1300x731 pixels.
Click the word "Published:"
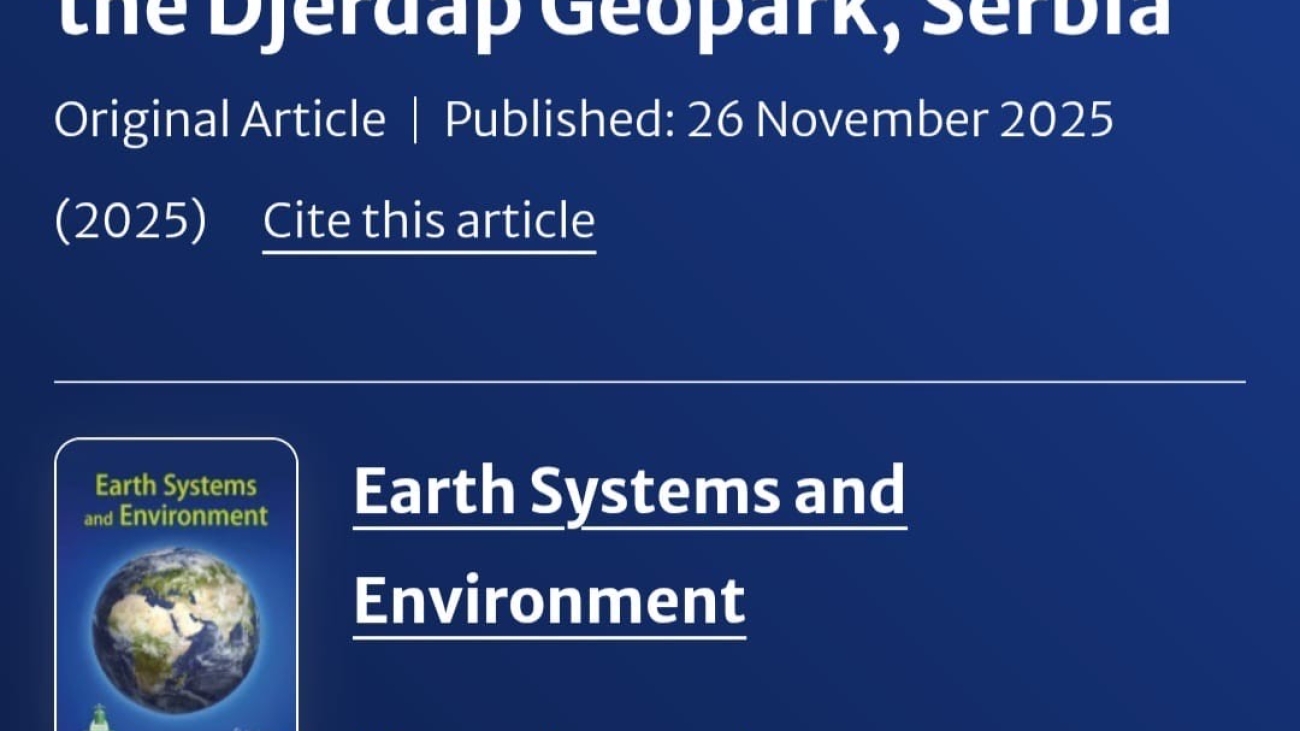(559, 120)
